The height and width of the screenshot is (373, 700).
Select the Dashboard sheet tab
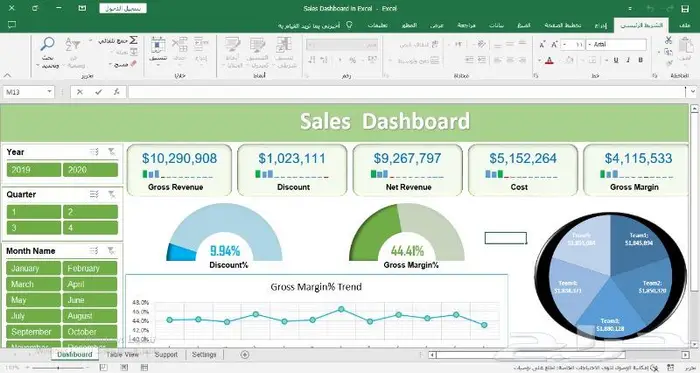point(75,355)
